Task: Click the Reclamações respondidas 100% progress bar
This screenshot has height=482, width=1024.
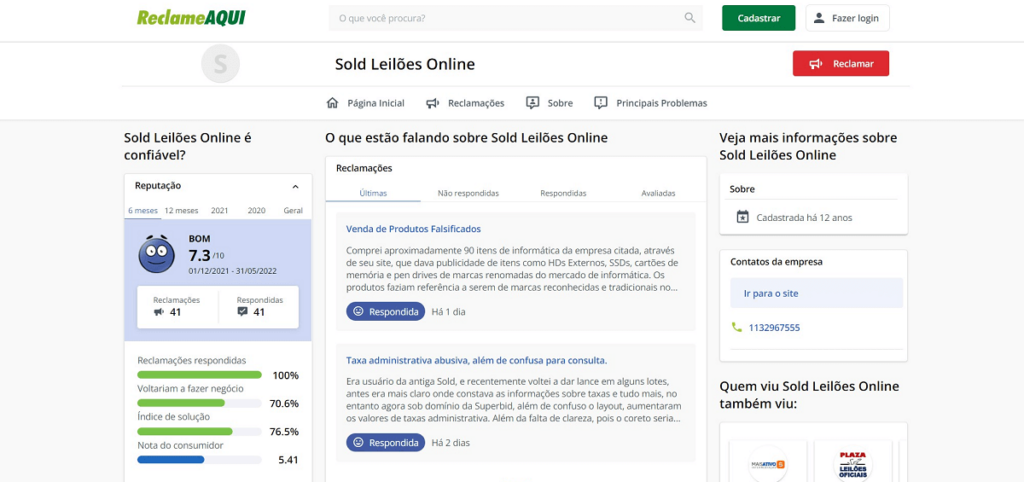Action: tap(199, 375)
